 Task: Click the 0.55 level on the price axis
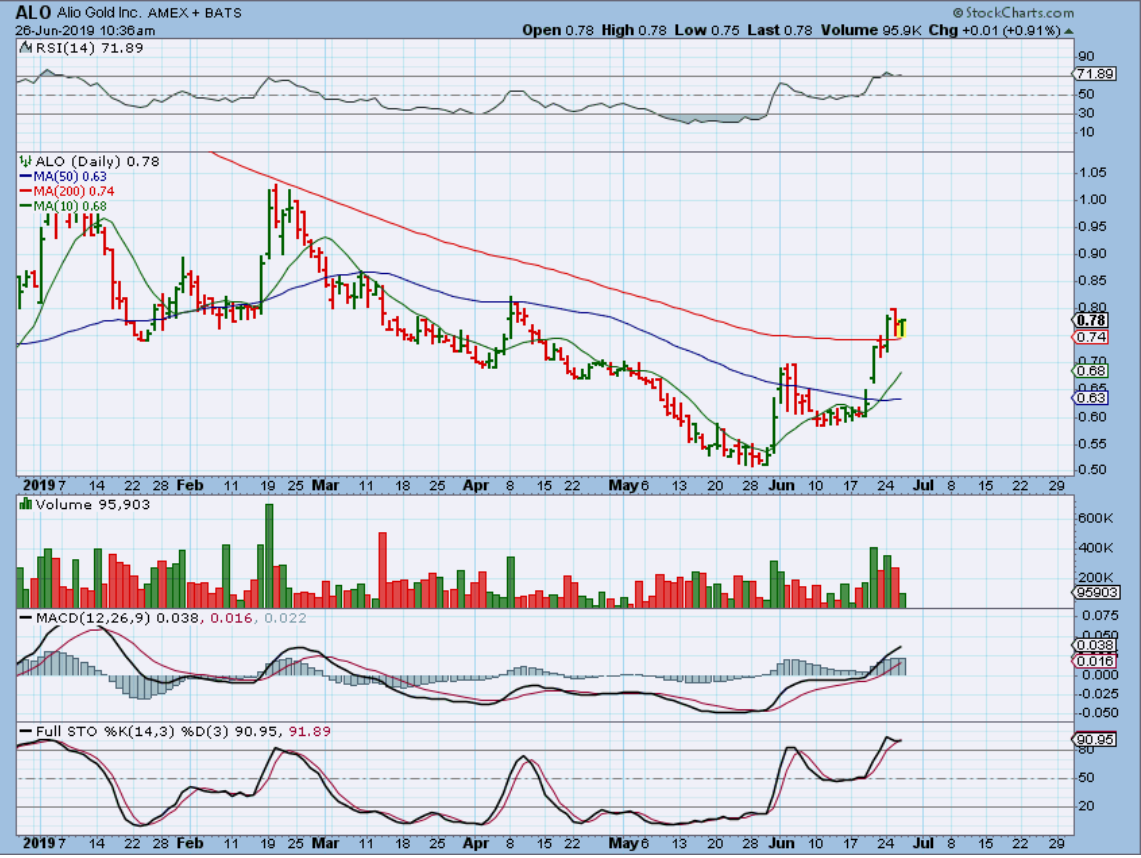pos(1092,444)
